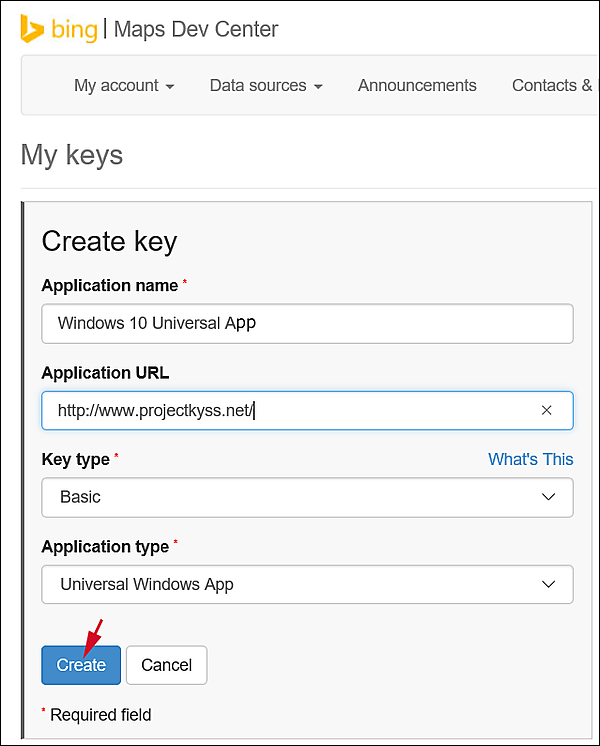
Task: Focus the Application URL input field
Action: [307, 411]
